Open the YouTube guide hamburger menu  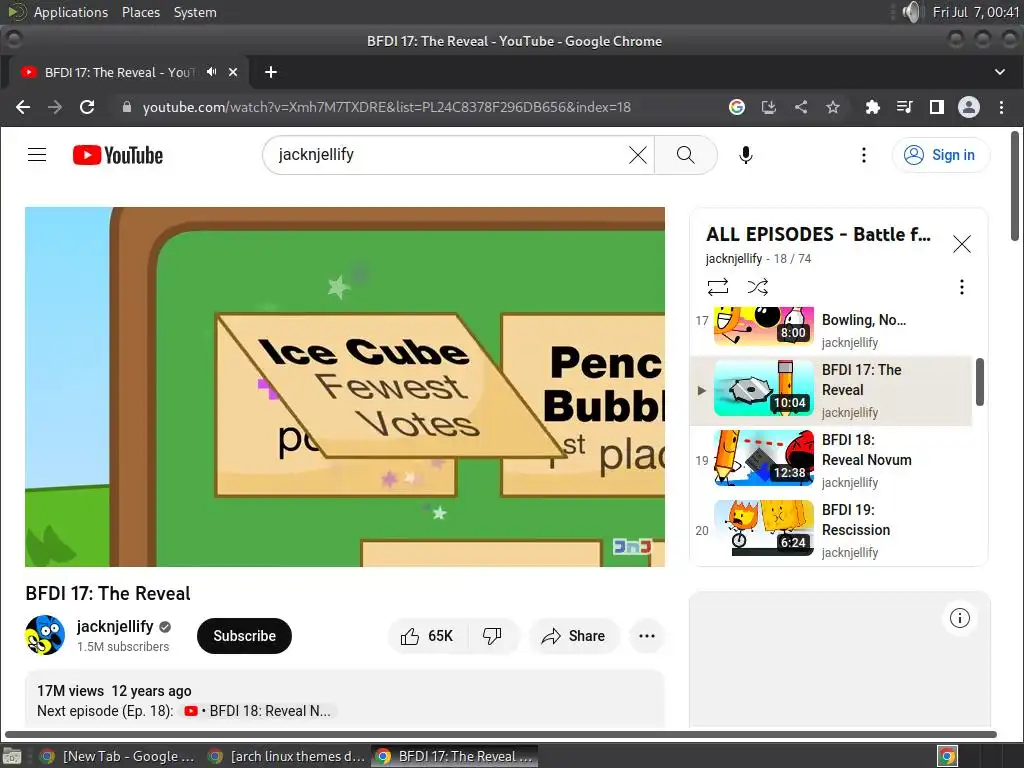pos(37,155)
